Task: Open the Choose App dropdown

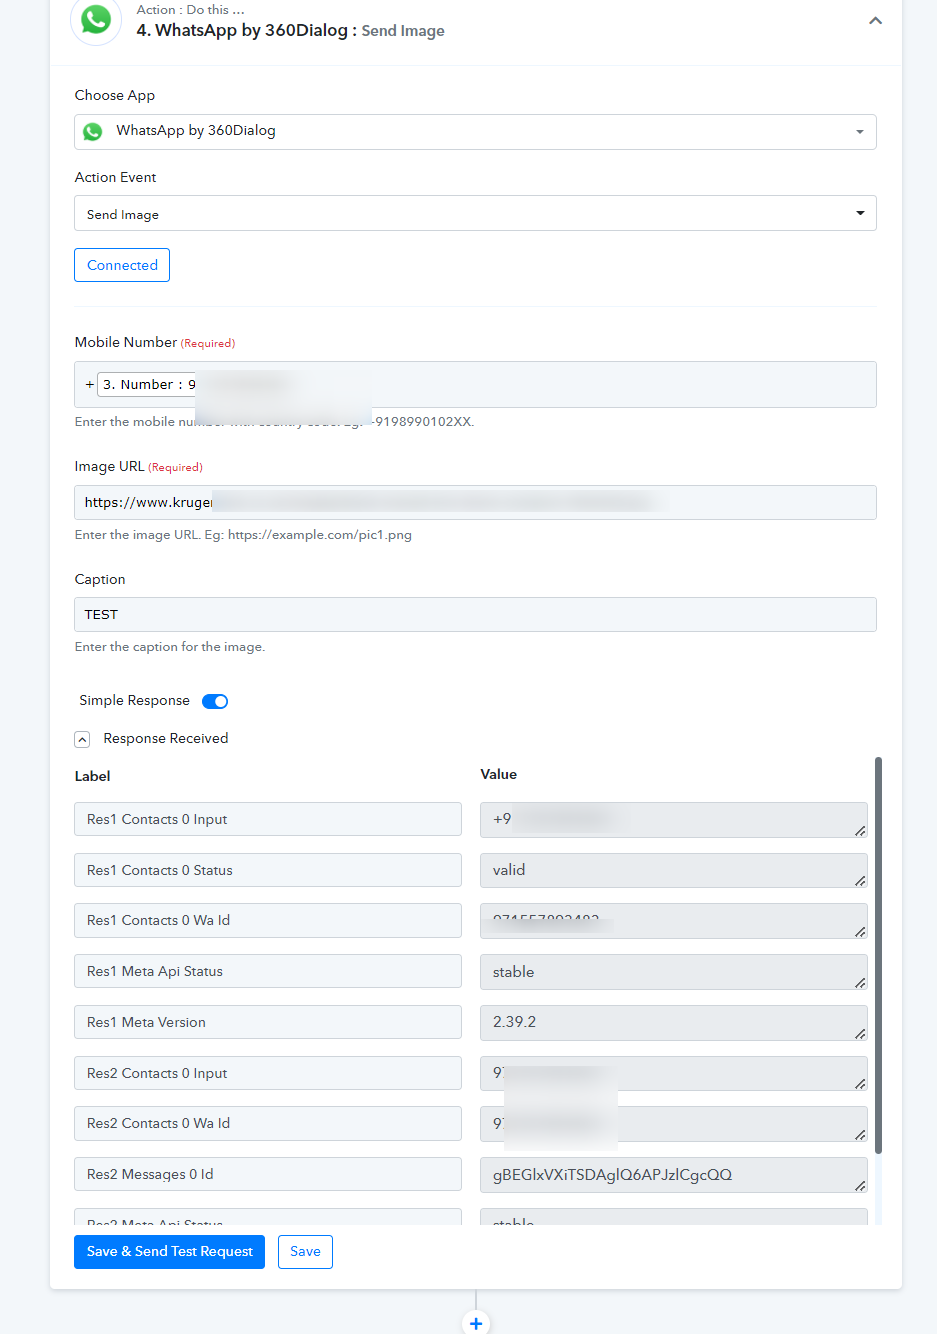Action: (x=475, y=132)
